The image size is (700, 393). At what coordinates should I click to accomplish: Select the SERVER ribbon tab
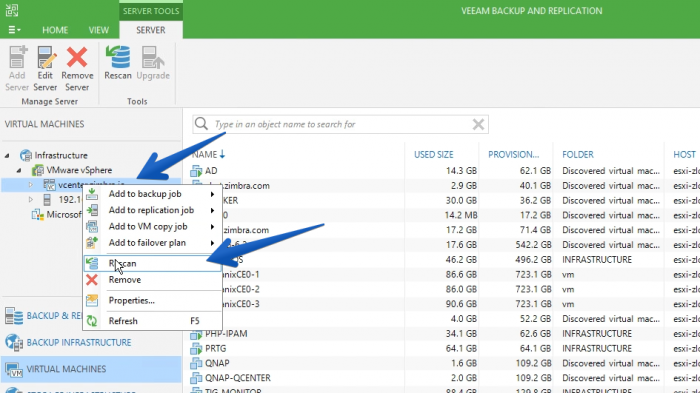(150, 30)
